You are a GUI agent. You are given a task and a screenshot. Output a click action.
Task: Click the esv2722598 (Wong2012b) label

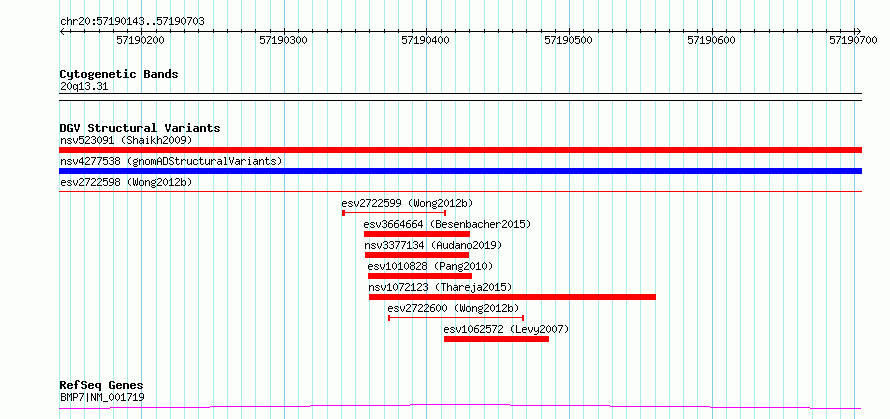coord(126,182)
